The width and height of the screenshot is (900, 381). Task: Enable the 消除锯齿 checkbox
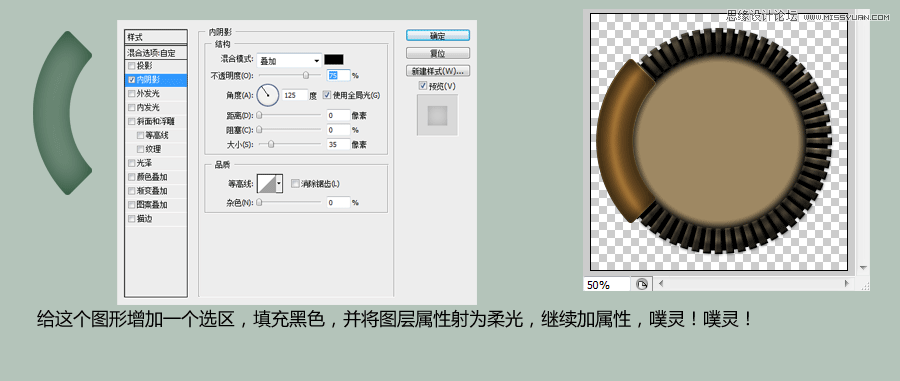click(x=295, y=184)
